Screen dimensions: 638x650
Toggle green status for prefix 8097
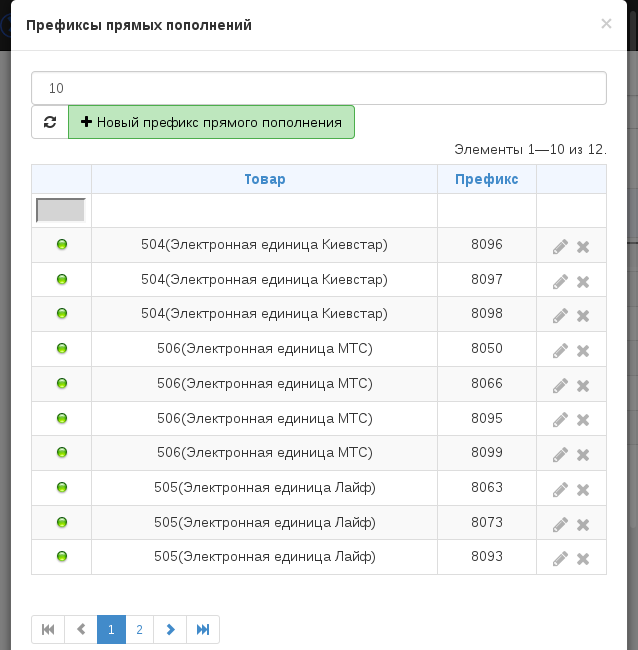[62, 279]
